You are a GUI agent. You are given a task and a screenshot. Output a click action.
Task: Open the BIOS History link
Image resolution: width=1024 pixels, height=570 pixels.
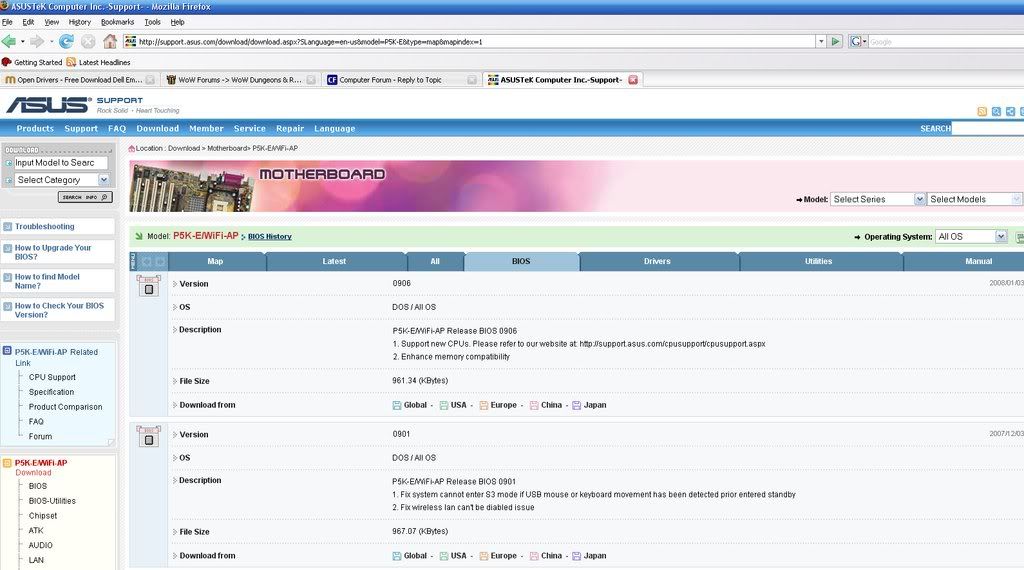click(270, 237)
